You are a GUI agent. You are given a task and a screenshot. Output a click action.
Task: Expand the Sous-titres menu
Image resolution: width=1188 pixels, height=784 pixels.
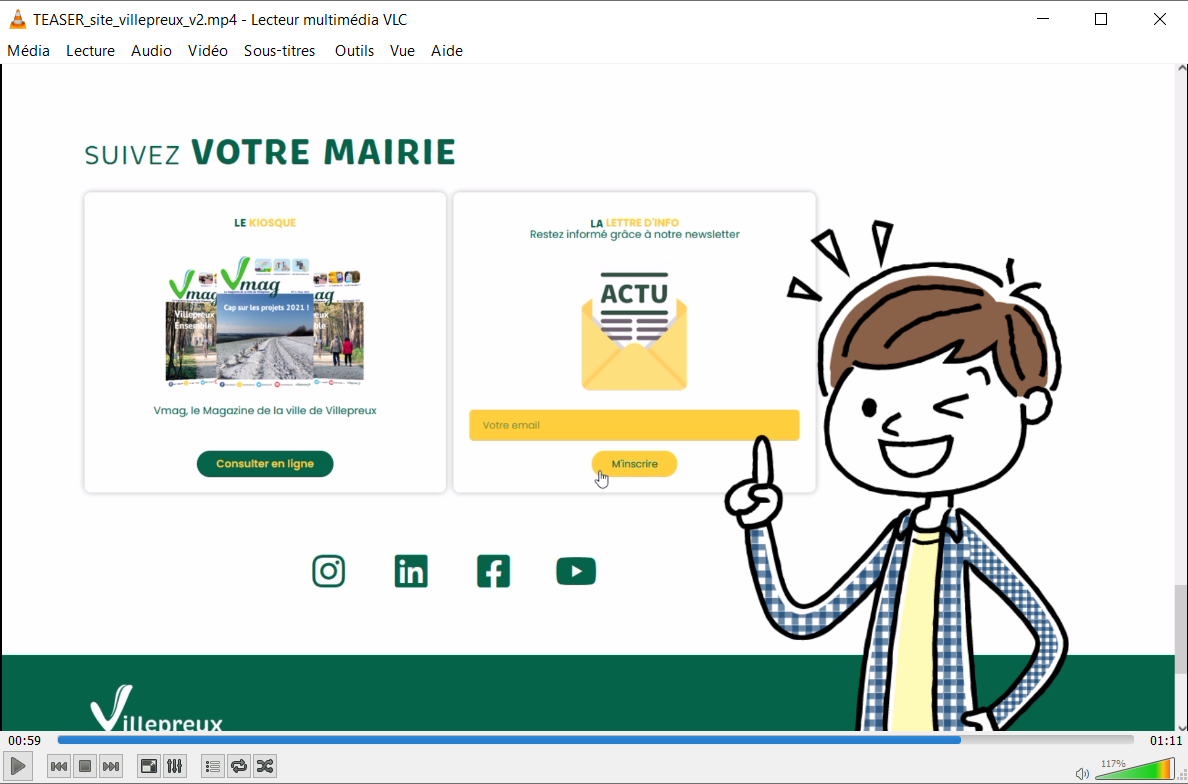279,51
